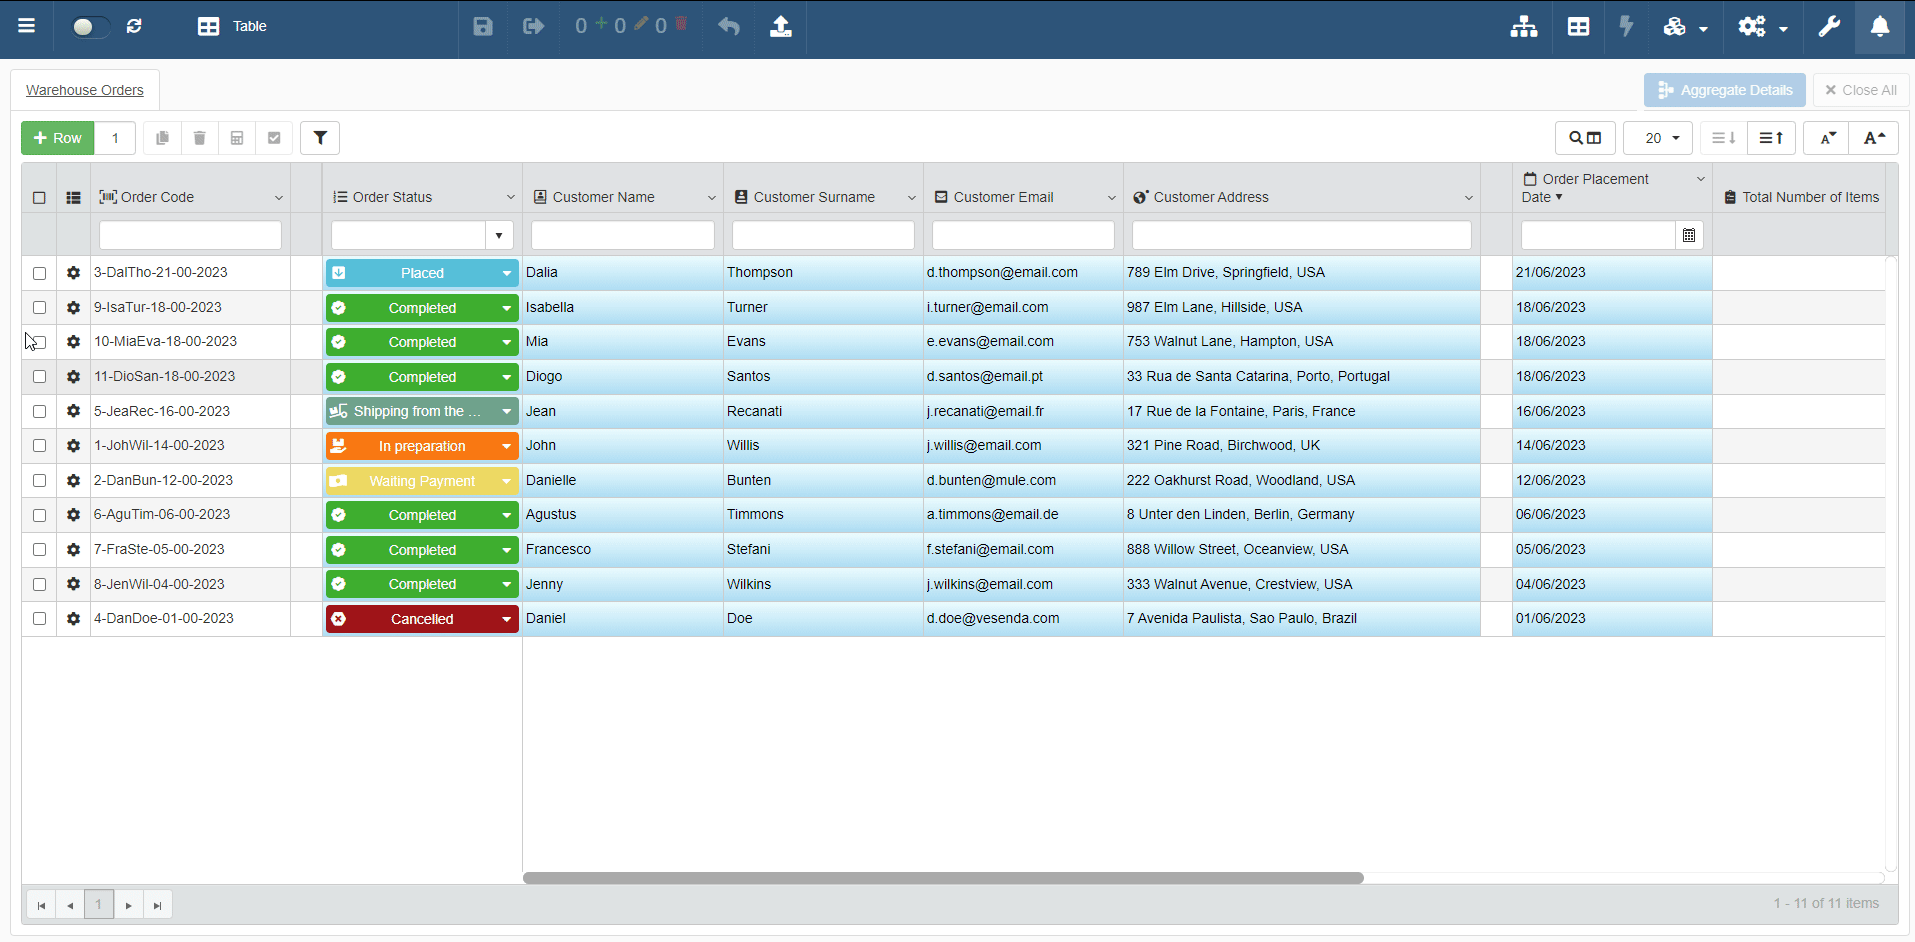Click the save floppy disk icon

[x=483, y=26]
